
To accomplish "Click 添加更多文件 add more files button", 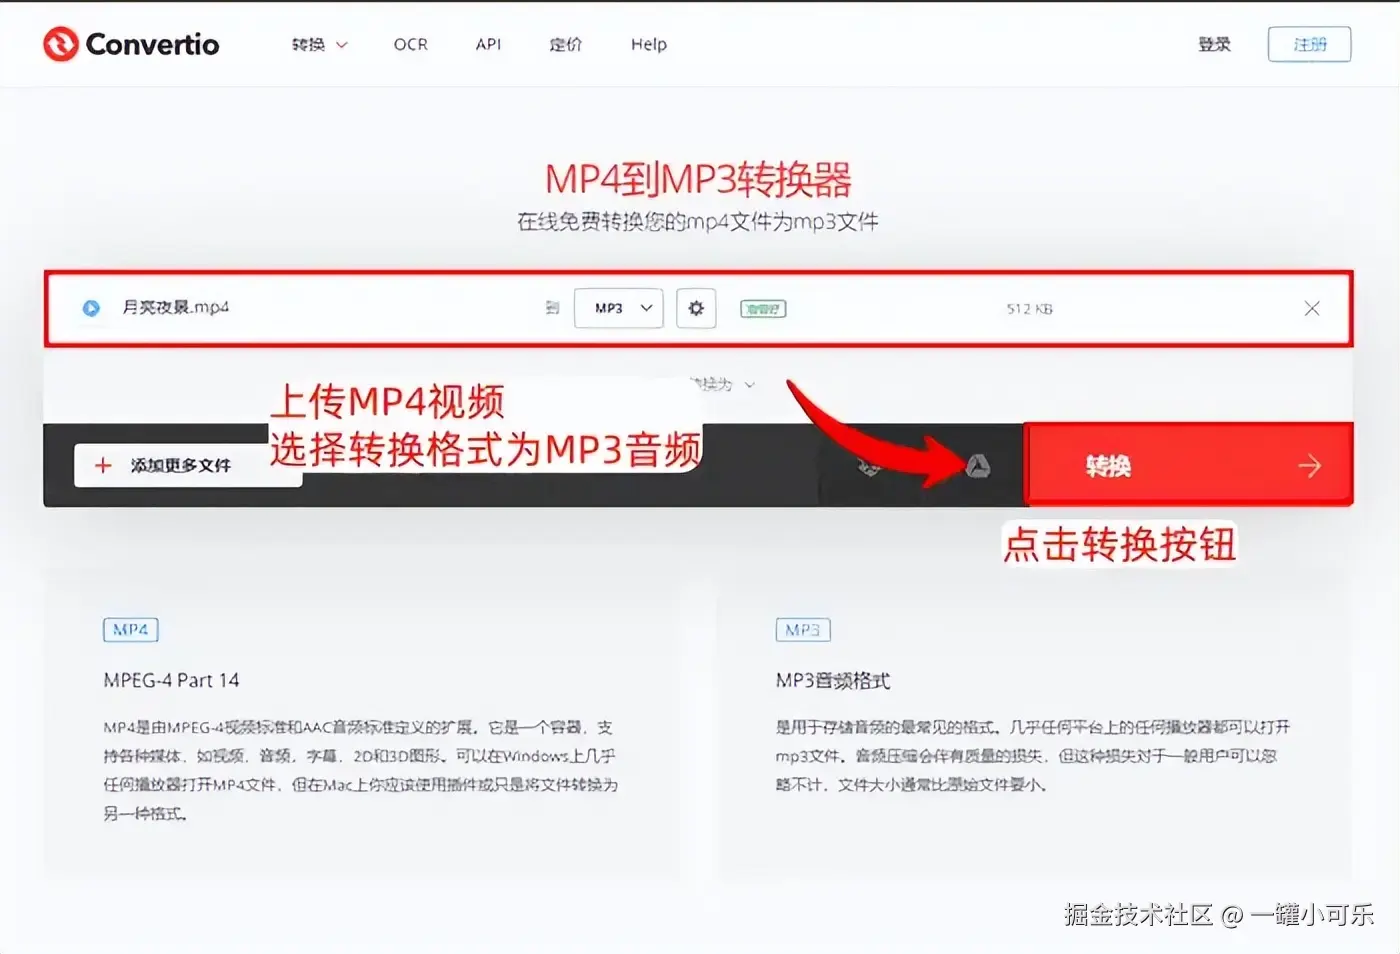I will [188, 465].
